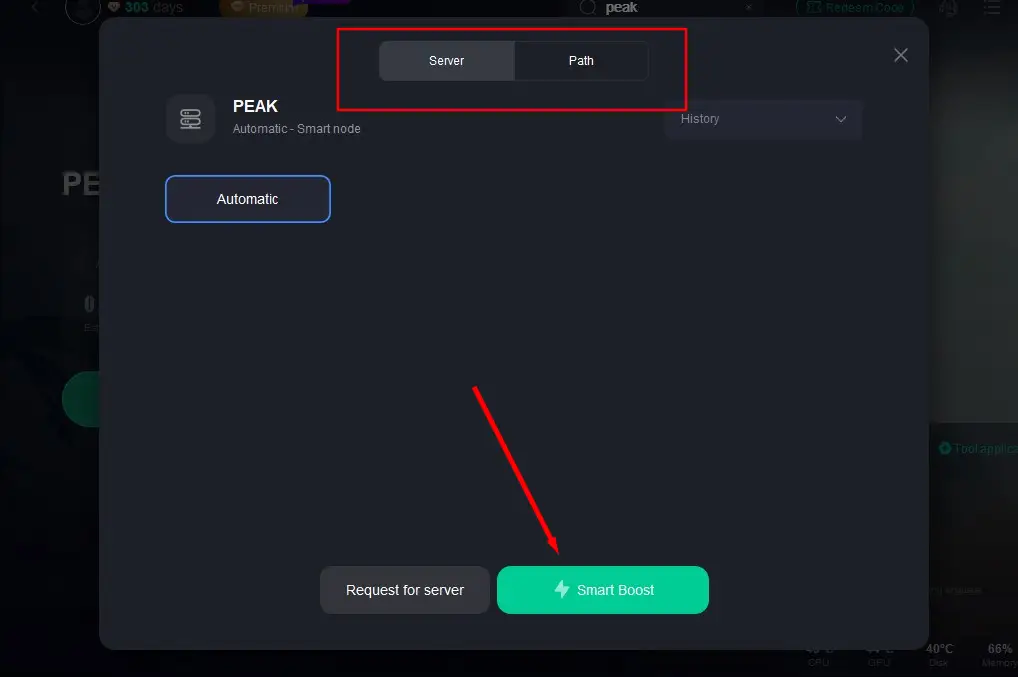The image size is (1018, 677).
Task: Click the magnifier search icon
Action: click(588, 7)
